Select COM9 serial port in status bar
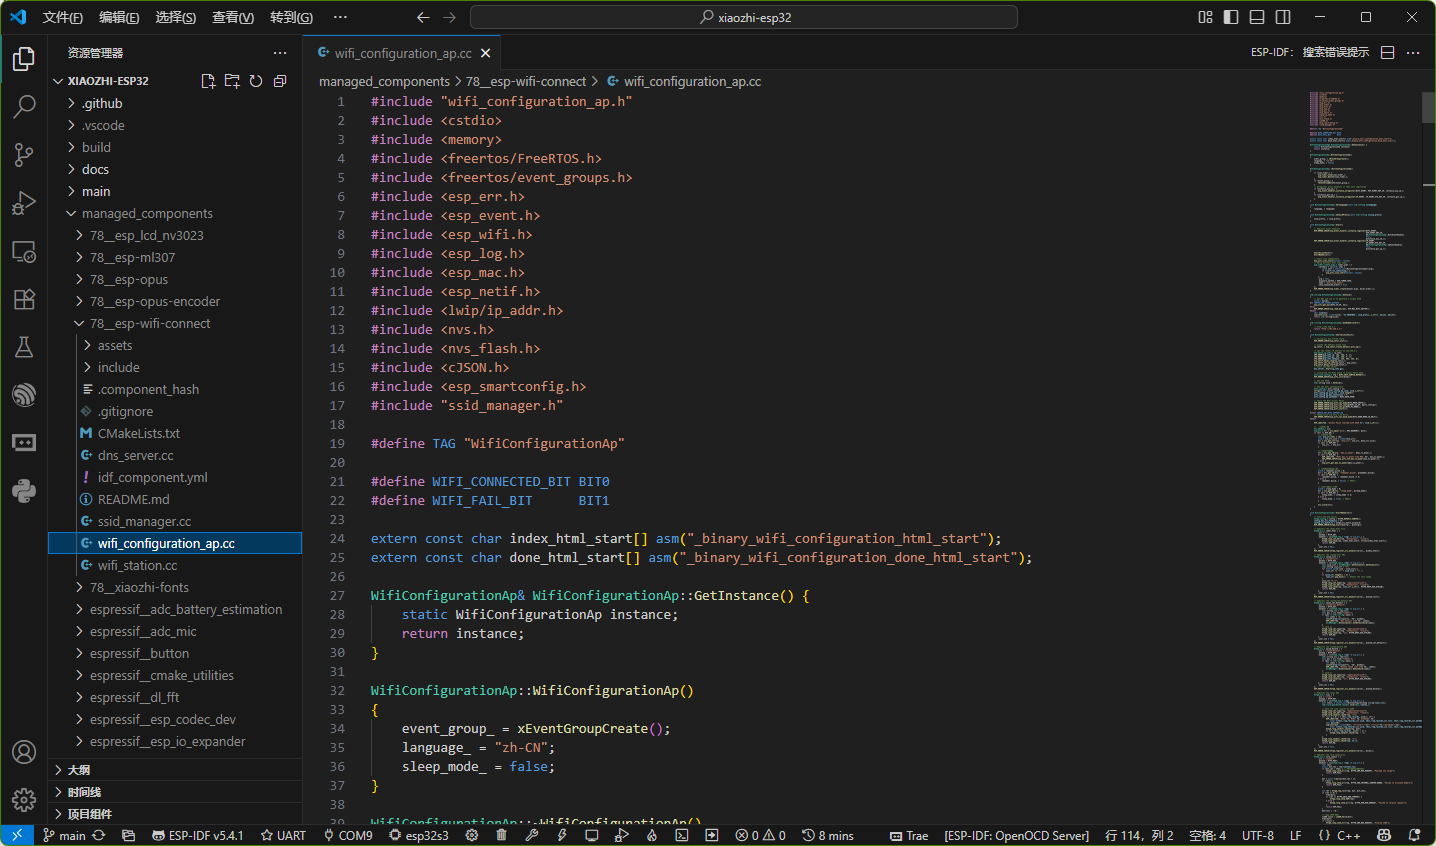 pyautogui.click(x=348, y=835)
